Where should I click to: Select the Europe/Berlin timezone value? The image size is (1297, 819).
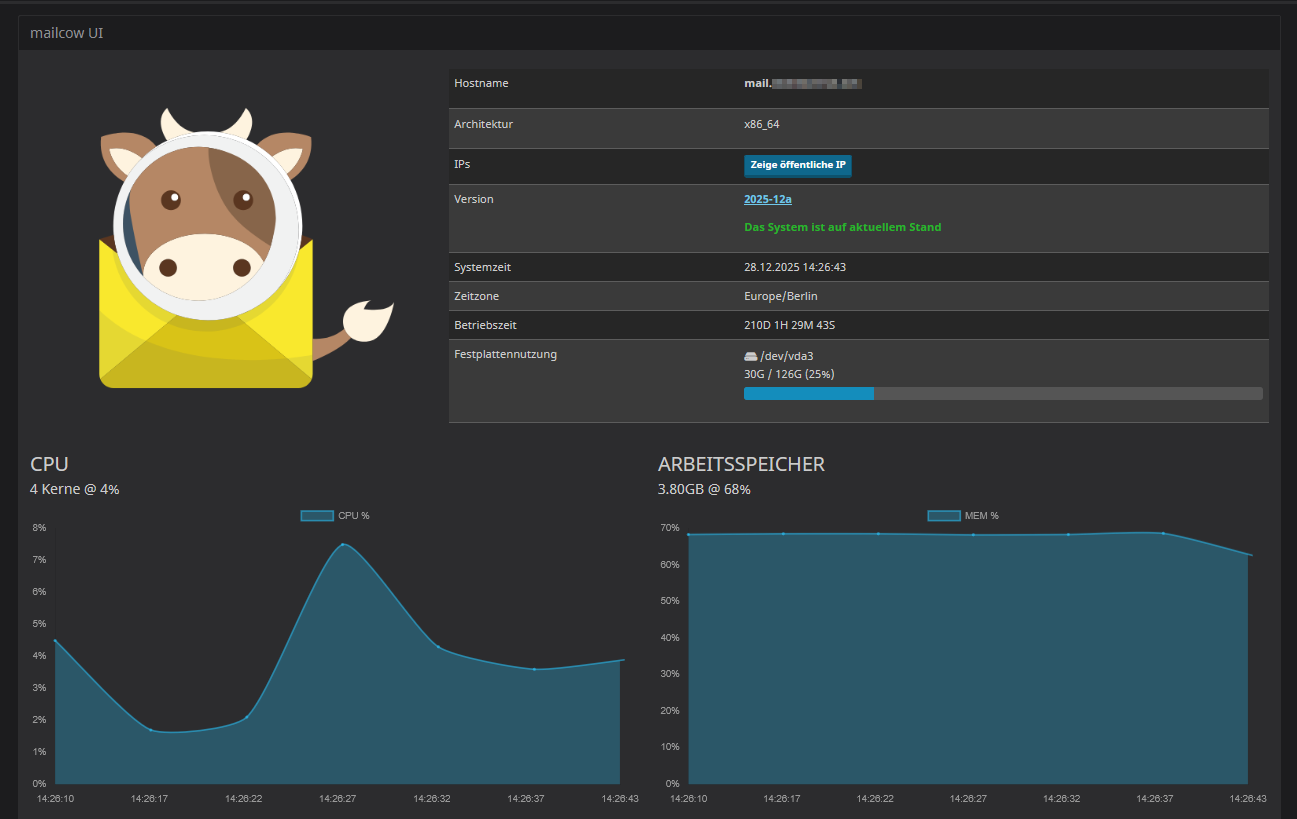[781, 296]
